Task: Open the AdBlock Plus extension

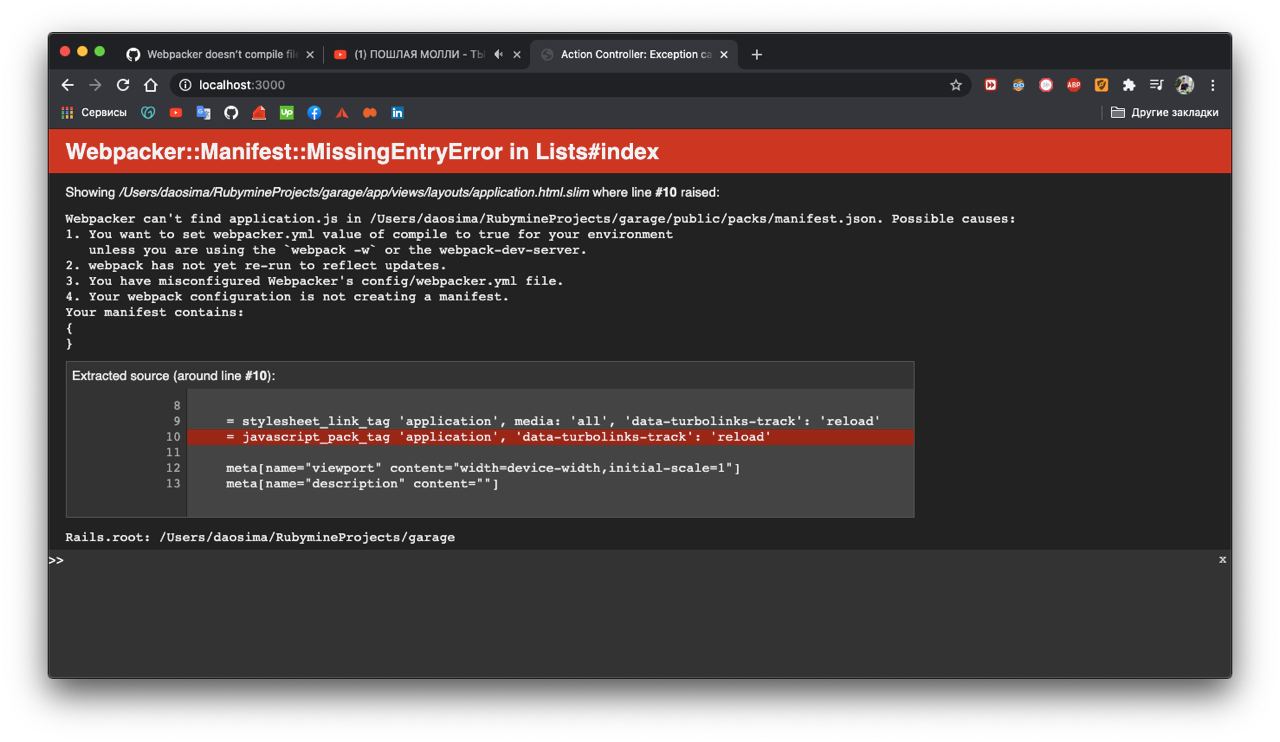Action: tap(1074, 85)
